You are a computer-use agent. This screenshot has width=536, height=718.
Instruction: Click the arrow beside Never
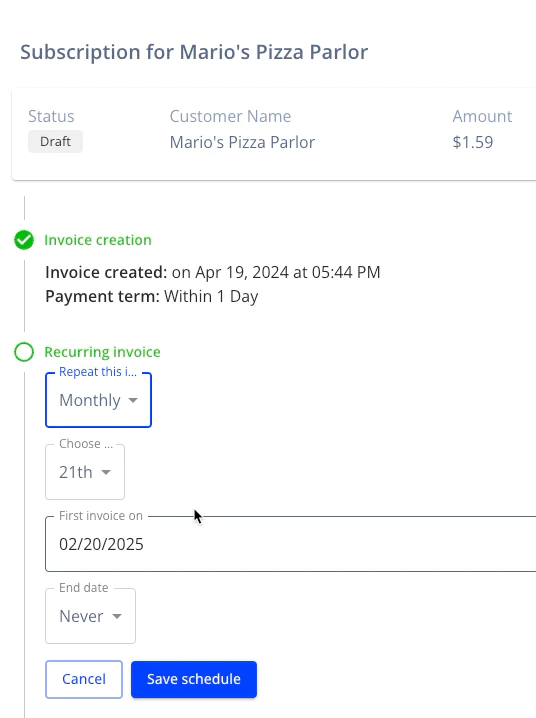click(x=117, y=616)
